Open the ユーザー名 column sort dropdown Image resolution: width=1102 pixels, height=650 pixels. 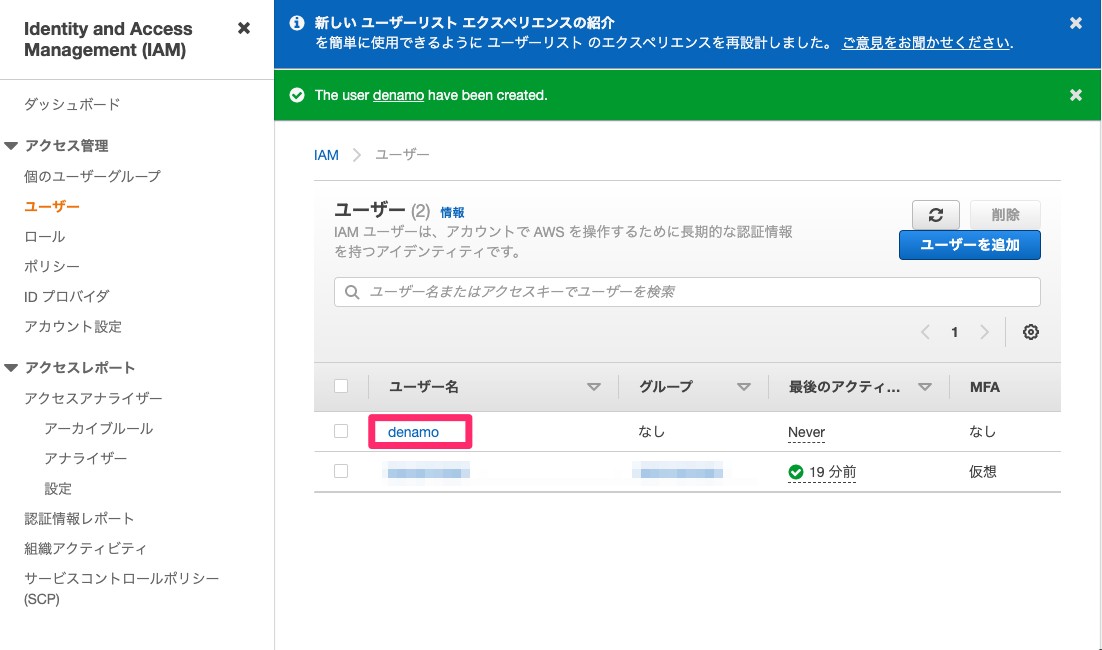click(594, 386)
